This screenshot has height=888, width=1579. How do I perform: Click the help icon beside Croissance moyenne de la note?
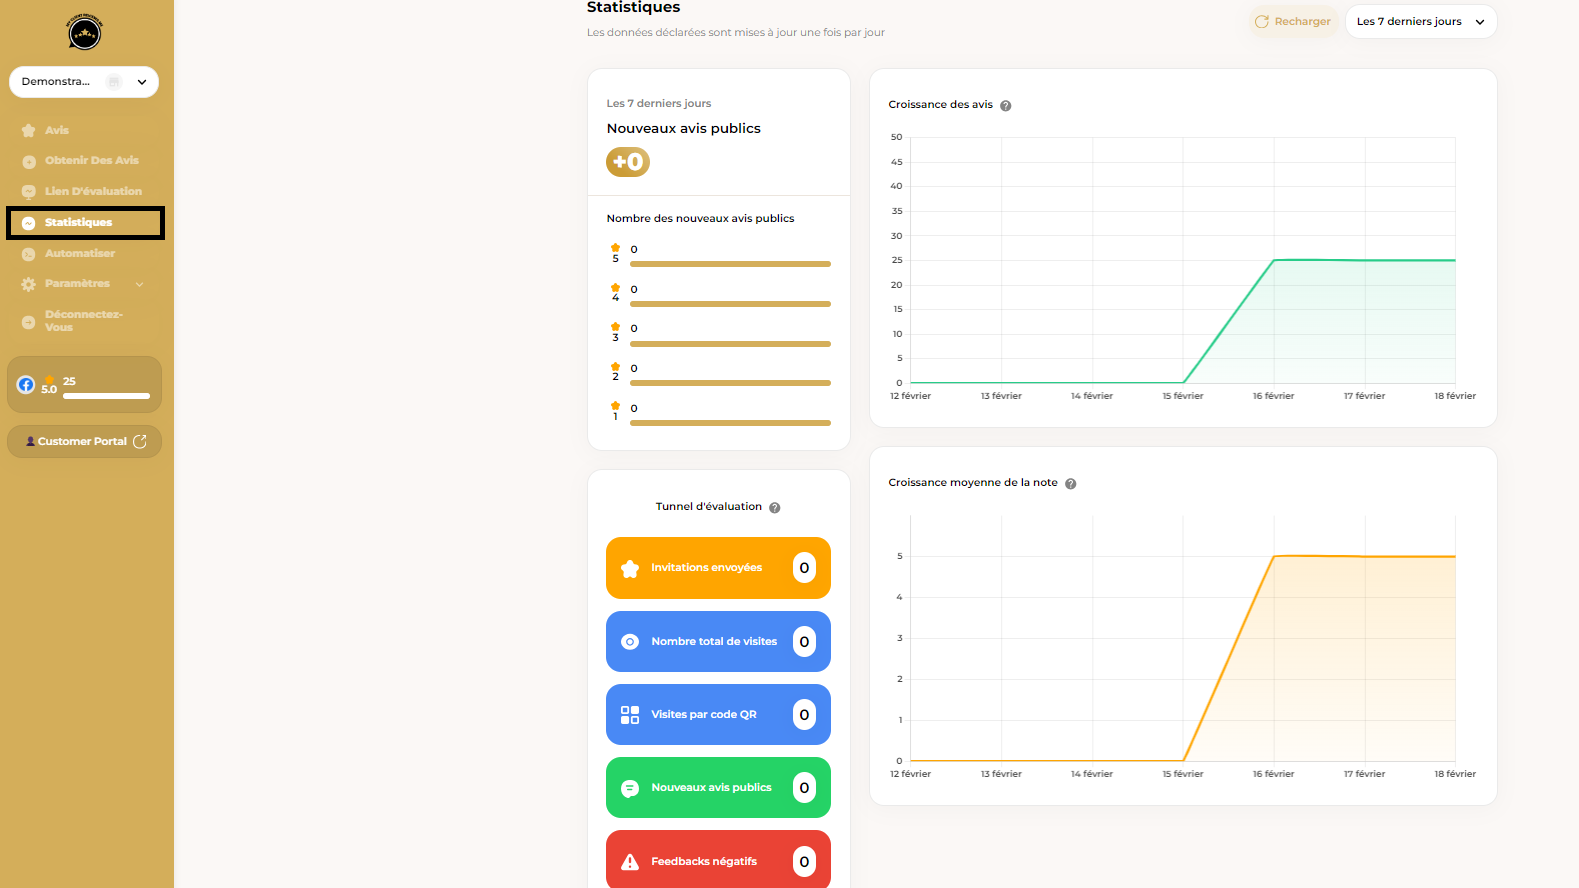click(1071, 483)
